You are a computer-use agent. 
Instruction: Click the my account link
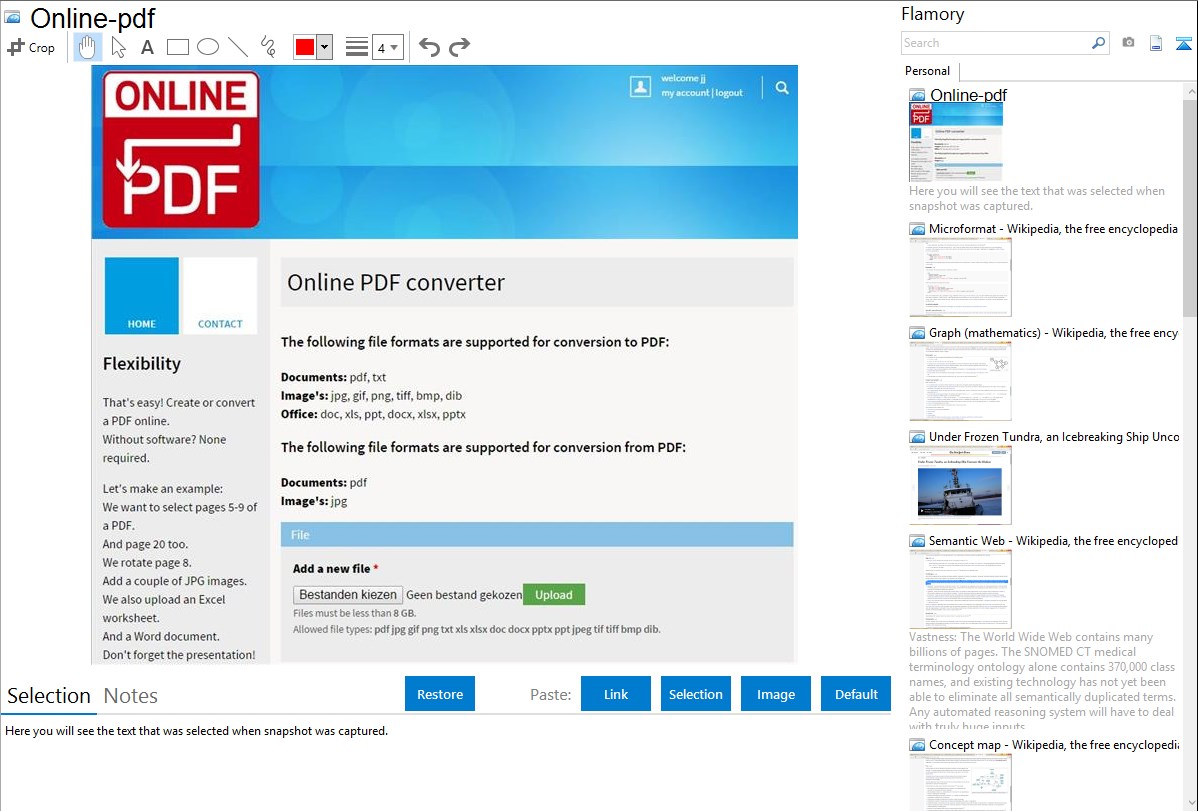point(685,92)
